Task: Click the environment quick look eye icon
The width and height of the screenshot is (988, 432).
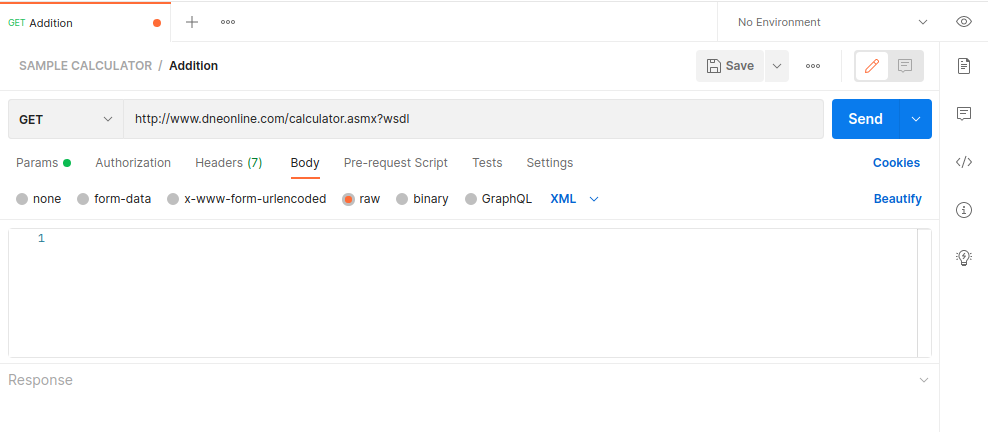Action: (963, 22)
